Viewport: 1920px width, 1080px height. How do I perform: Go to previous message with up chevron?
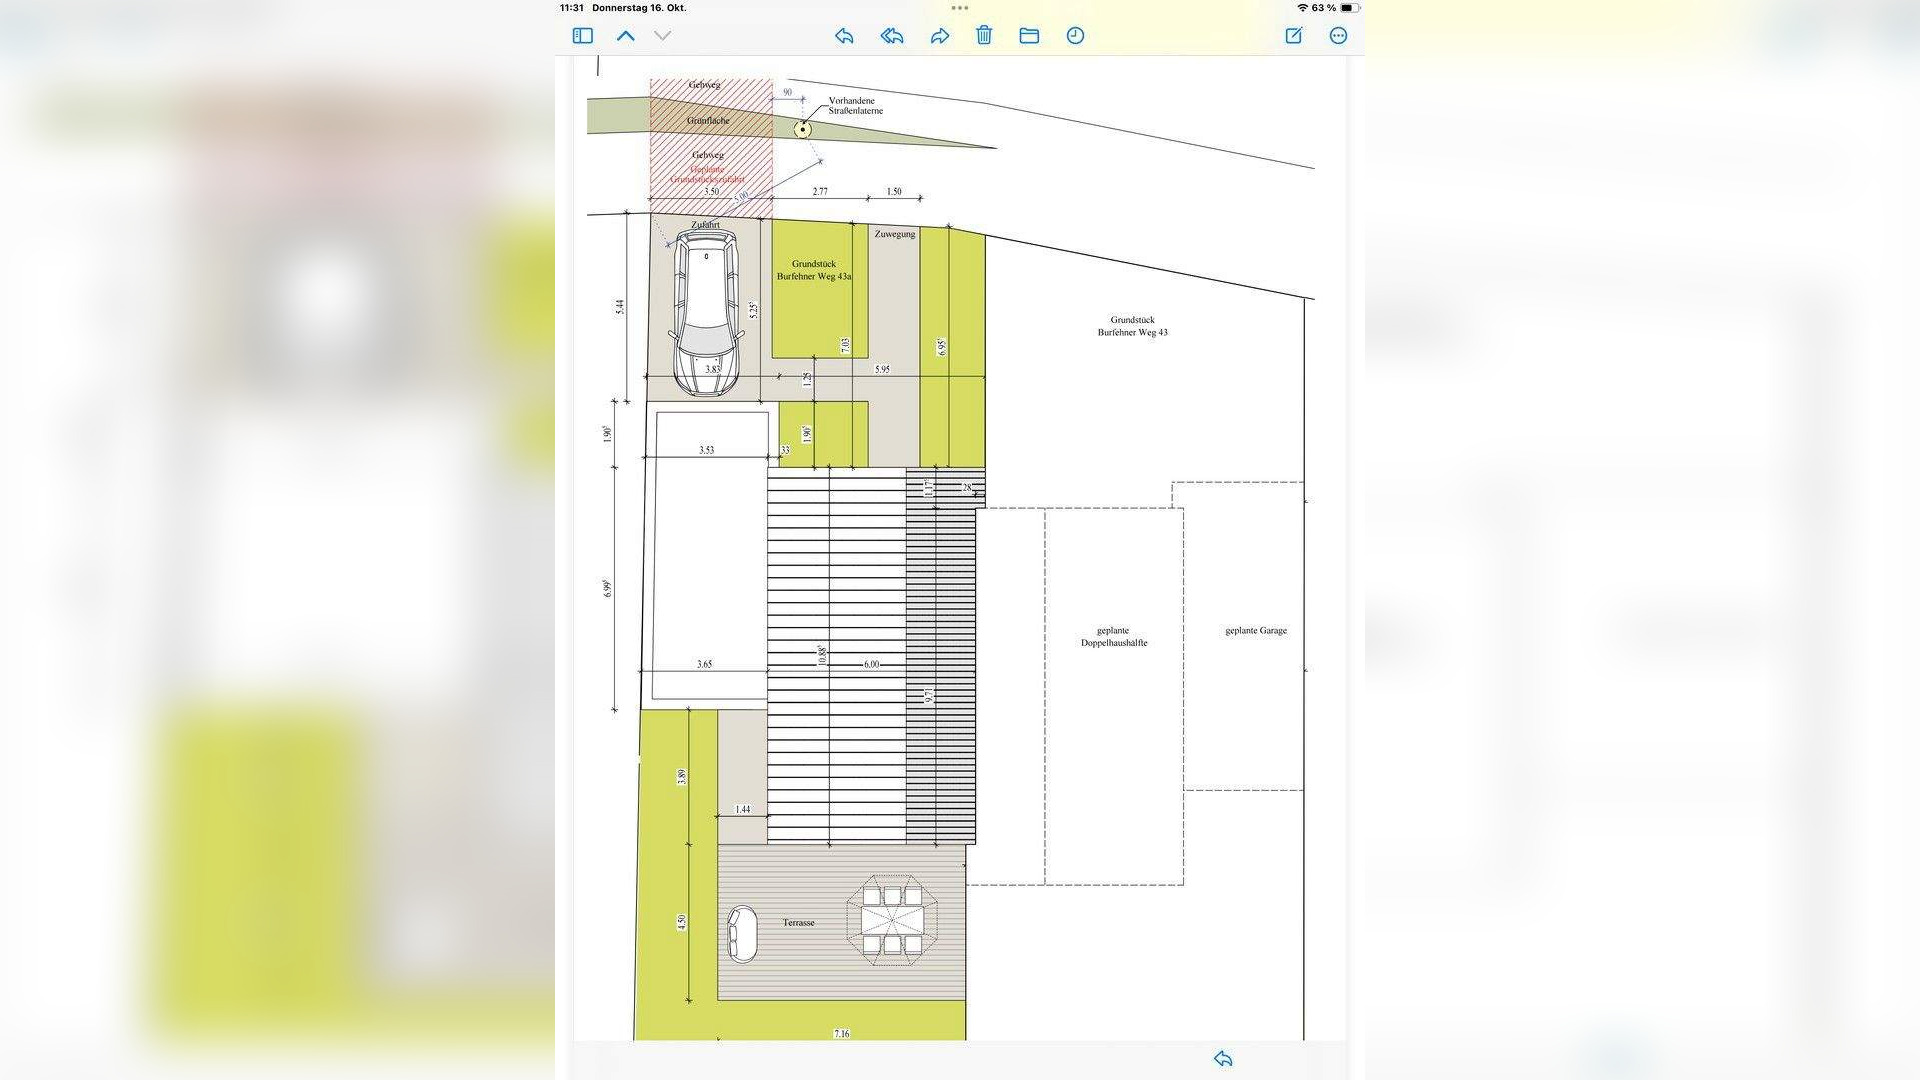click(x=626, y=36)
